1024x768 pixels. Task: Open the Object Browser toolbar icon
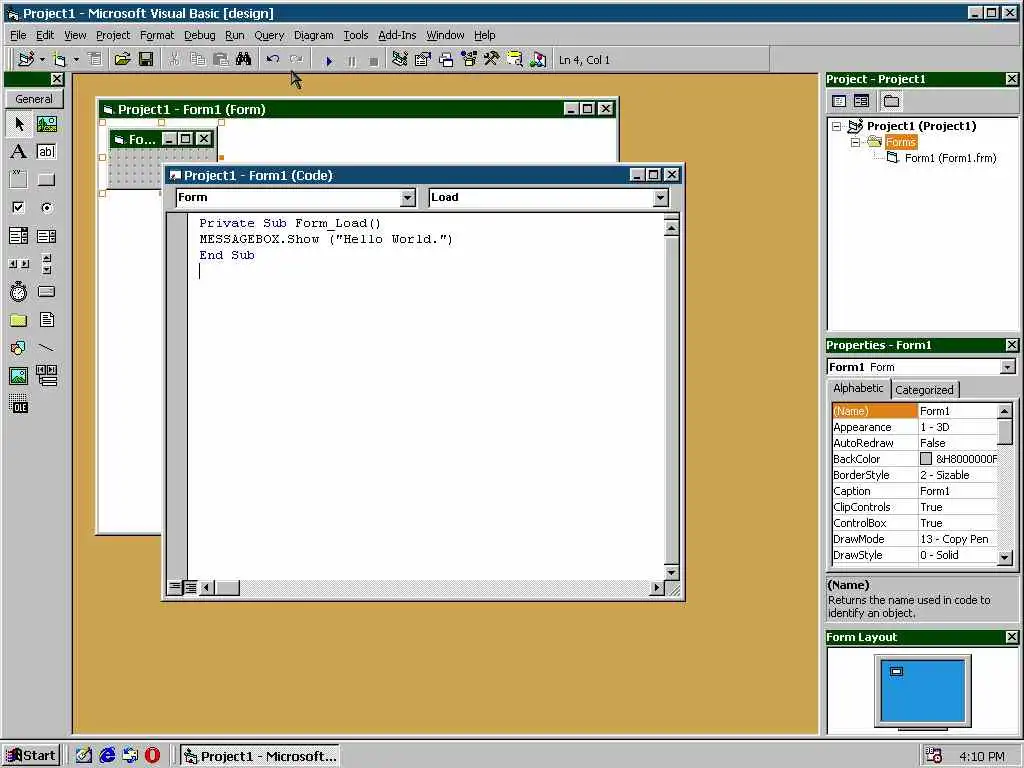point(469,59)
